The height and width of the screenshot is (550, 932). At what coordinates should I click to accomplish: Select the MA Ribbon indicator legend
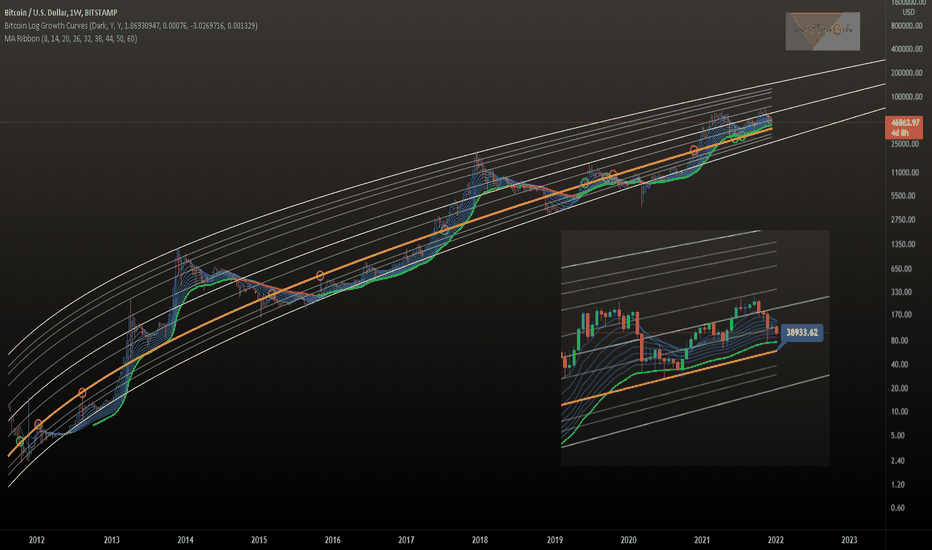[x=71, y=39]
